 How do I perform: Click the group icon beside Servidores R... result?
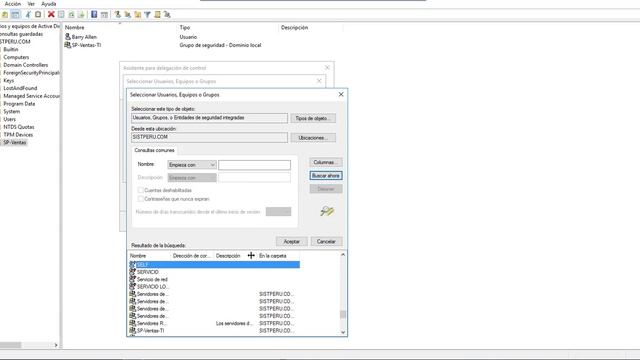[x=133, y=323]
